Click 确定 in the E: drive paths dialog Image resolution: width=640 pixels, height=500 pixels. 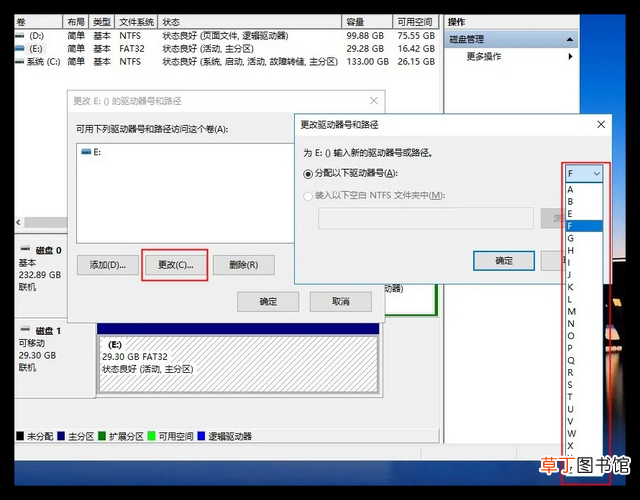coord(268,302)
